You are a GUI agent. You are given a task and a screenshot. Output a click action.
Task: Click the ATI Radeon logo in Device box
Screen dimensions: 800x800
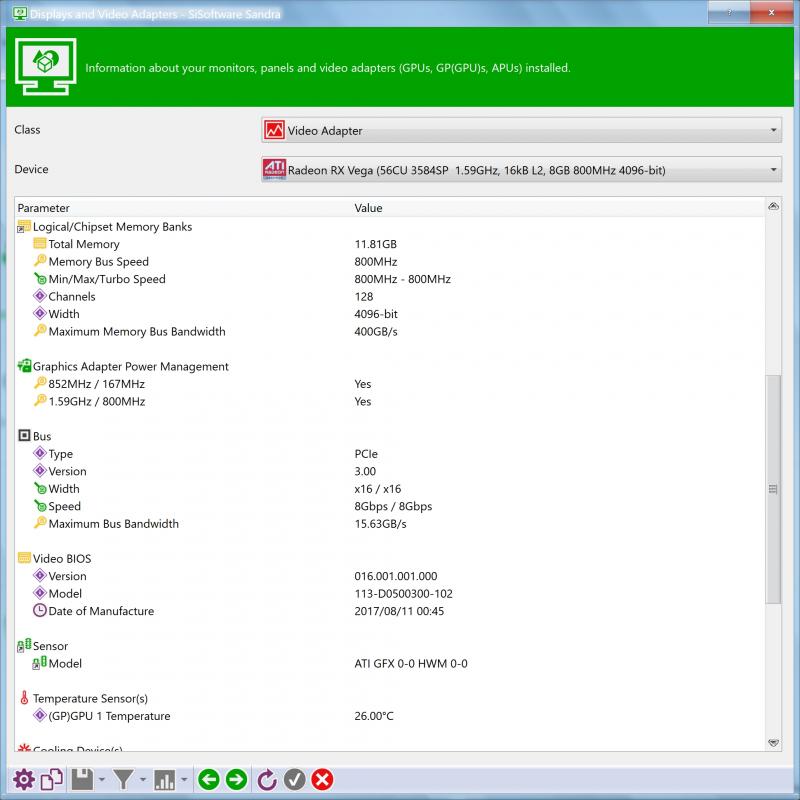pyautogui.click(x=274, y=170)
